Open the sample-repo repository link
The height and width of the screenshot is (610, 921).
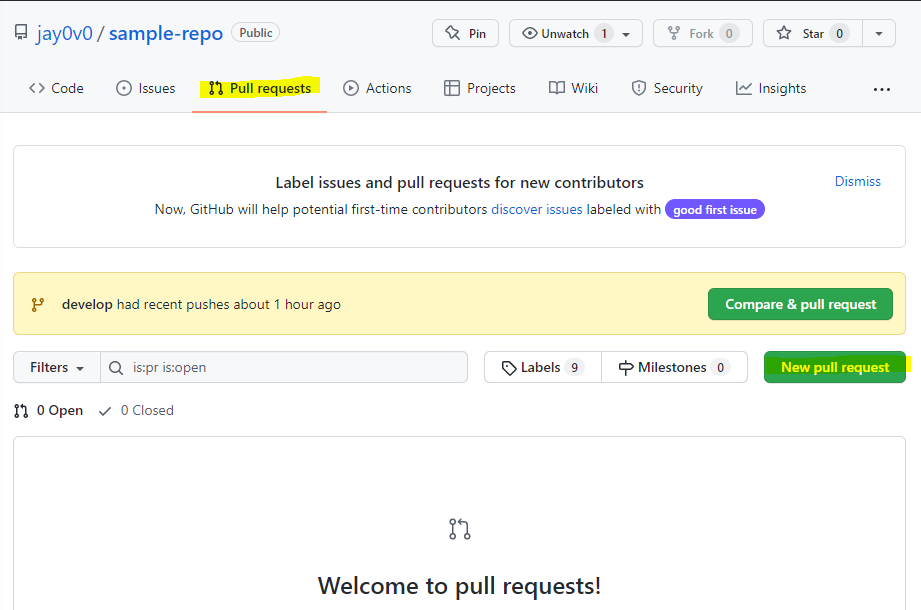(166, 33)
